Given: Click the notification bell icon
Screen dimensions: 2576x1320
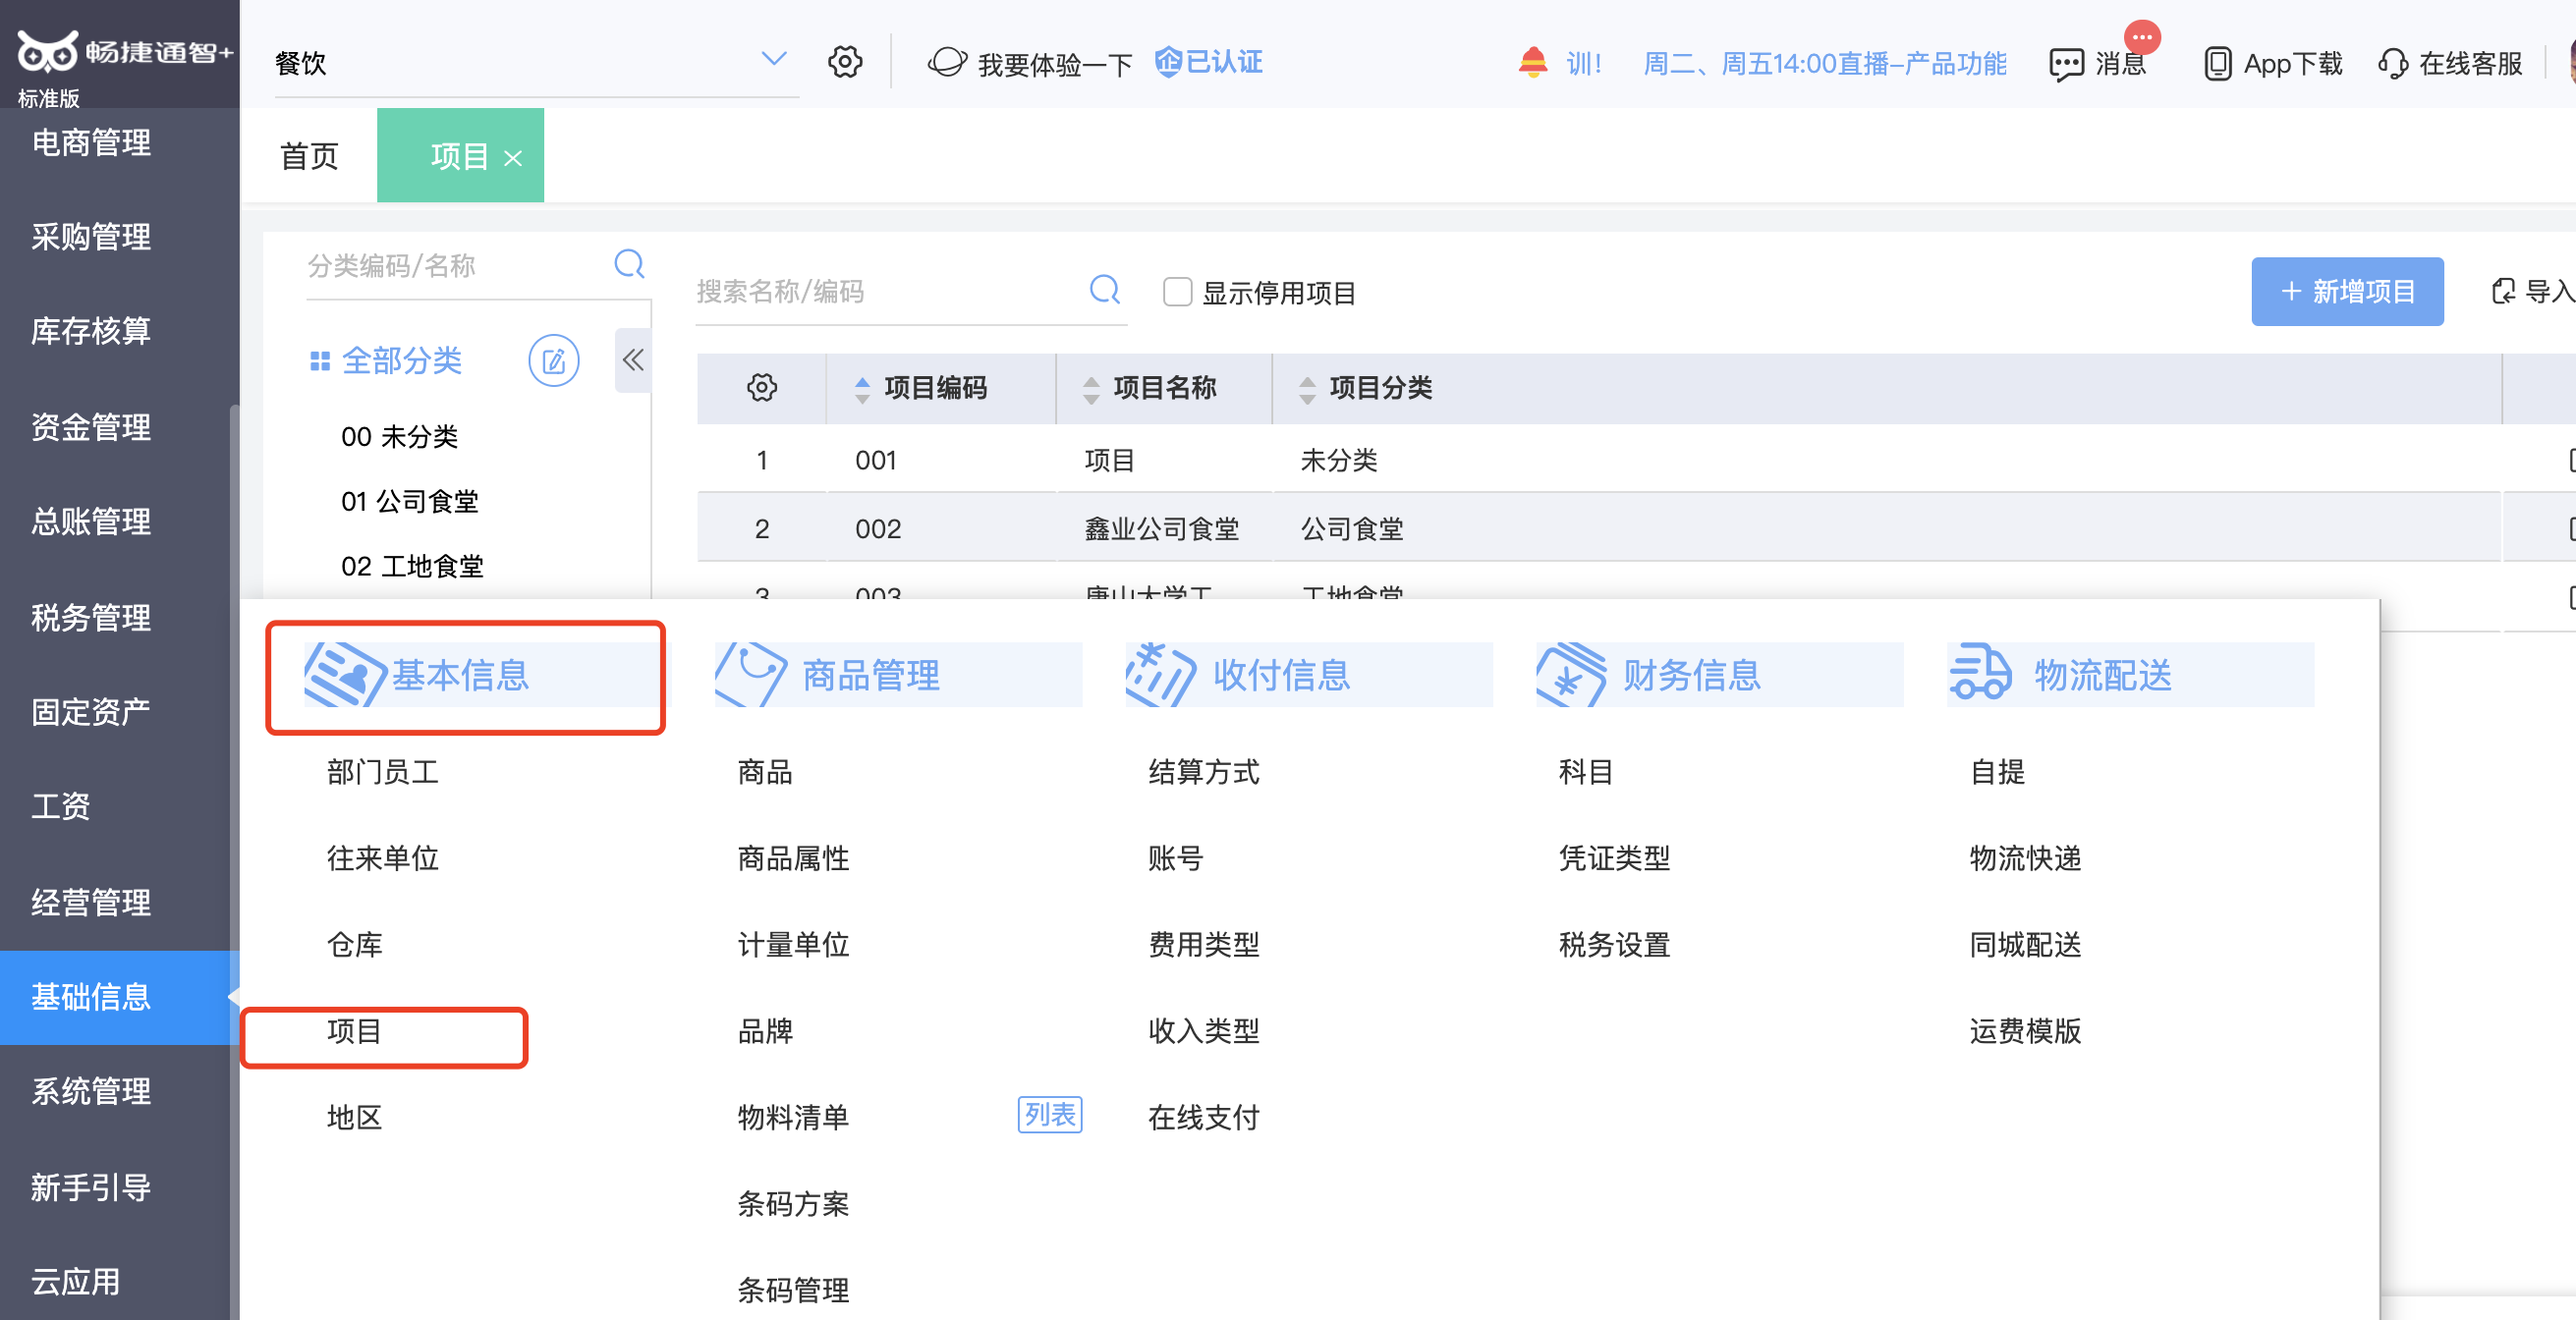Looking at the screenshot, I should coord(1532,62).
